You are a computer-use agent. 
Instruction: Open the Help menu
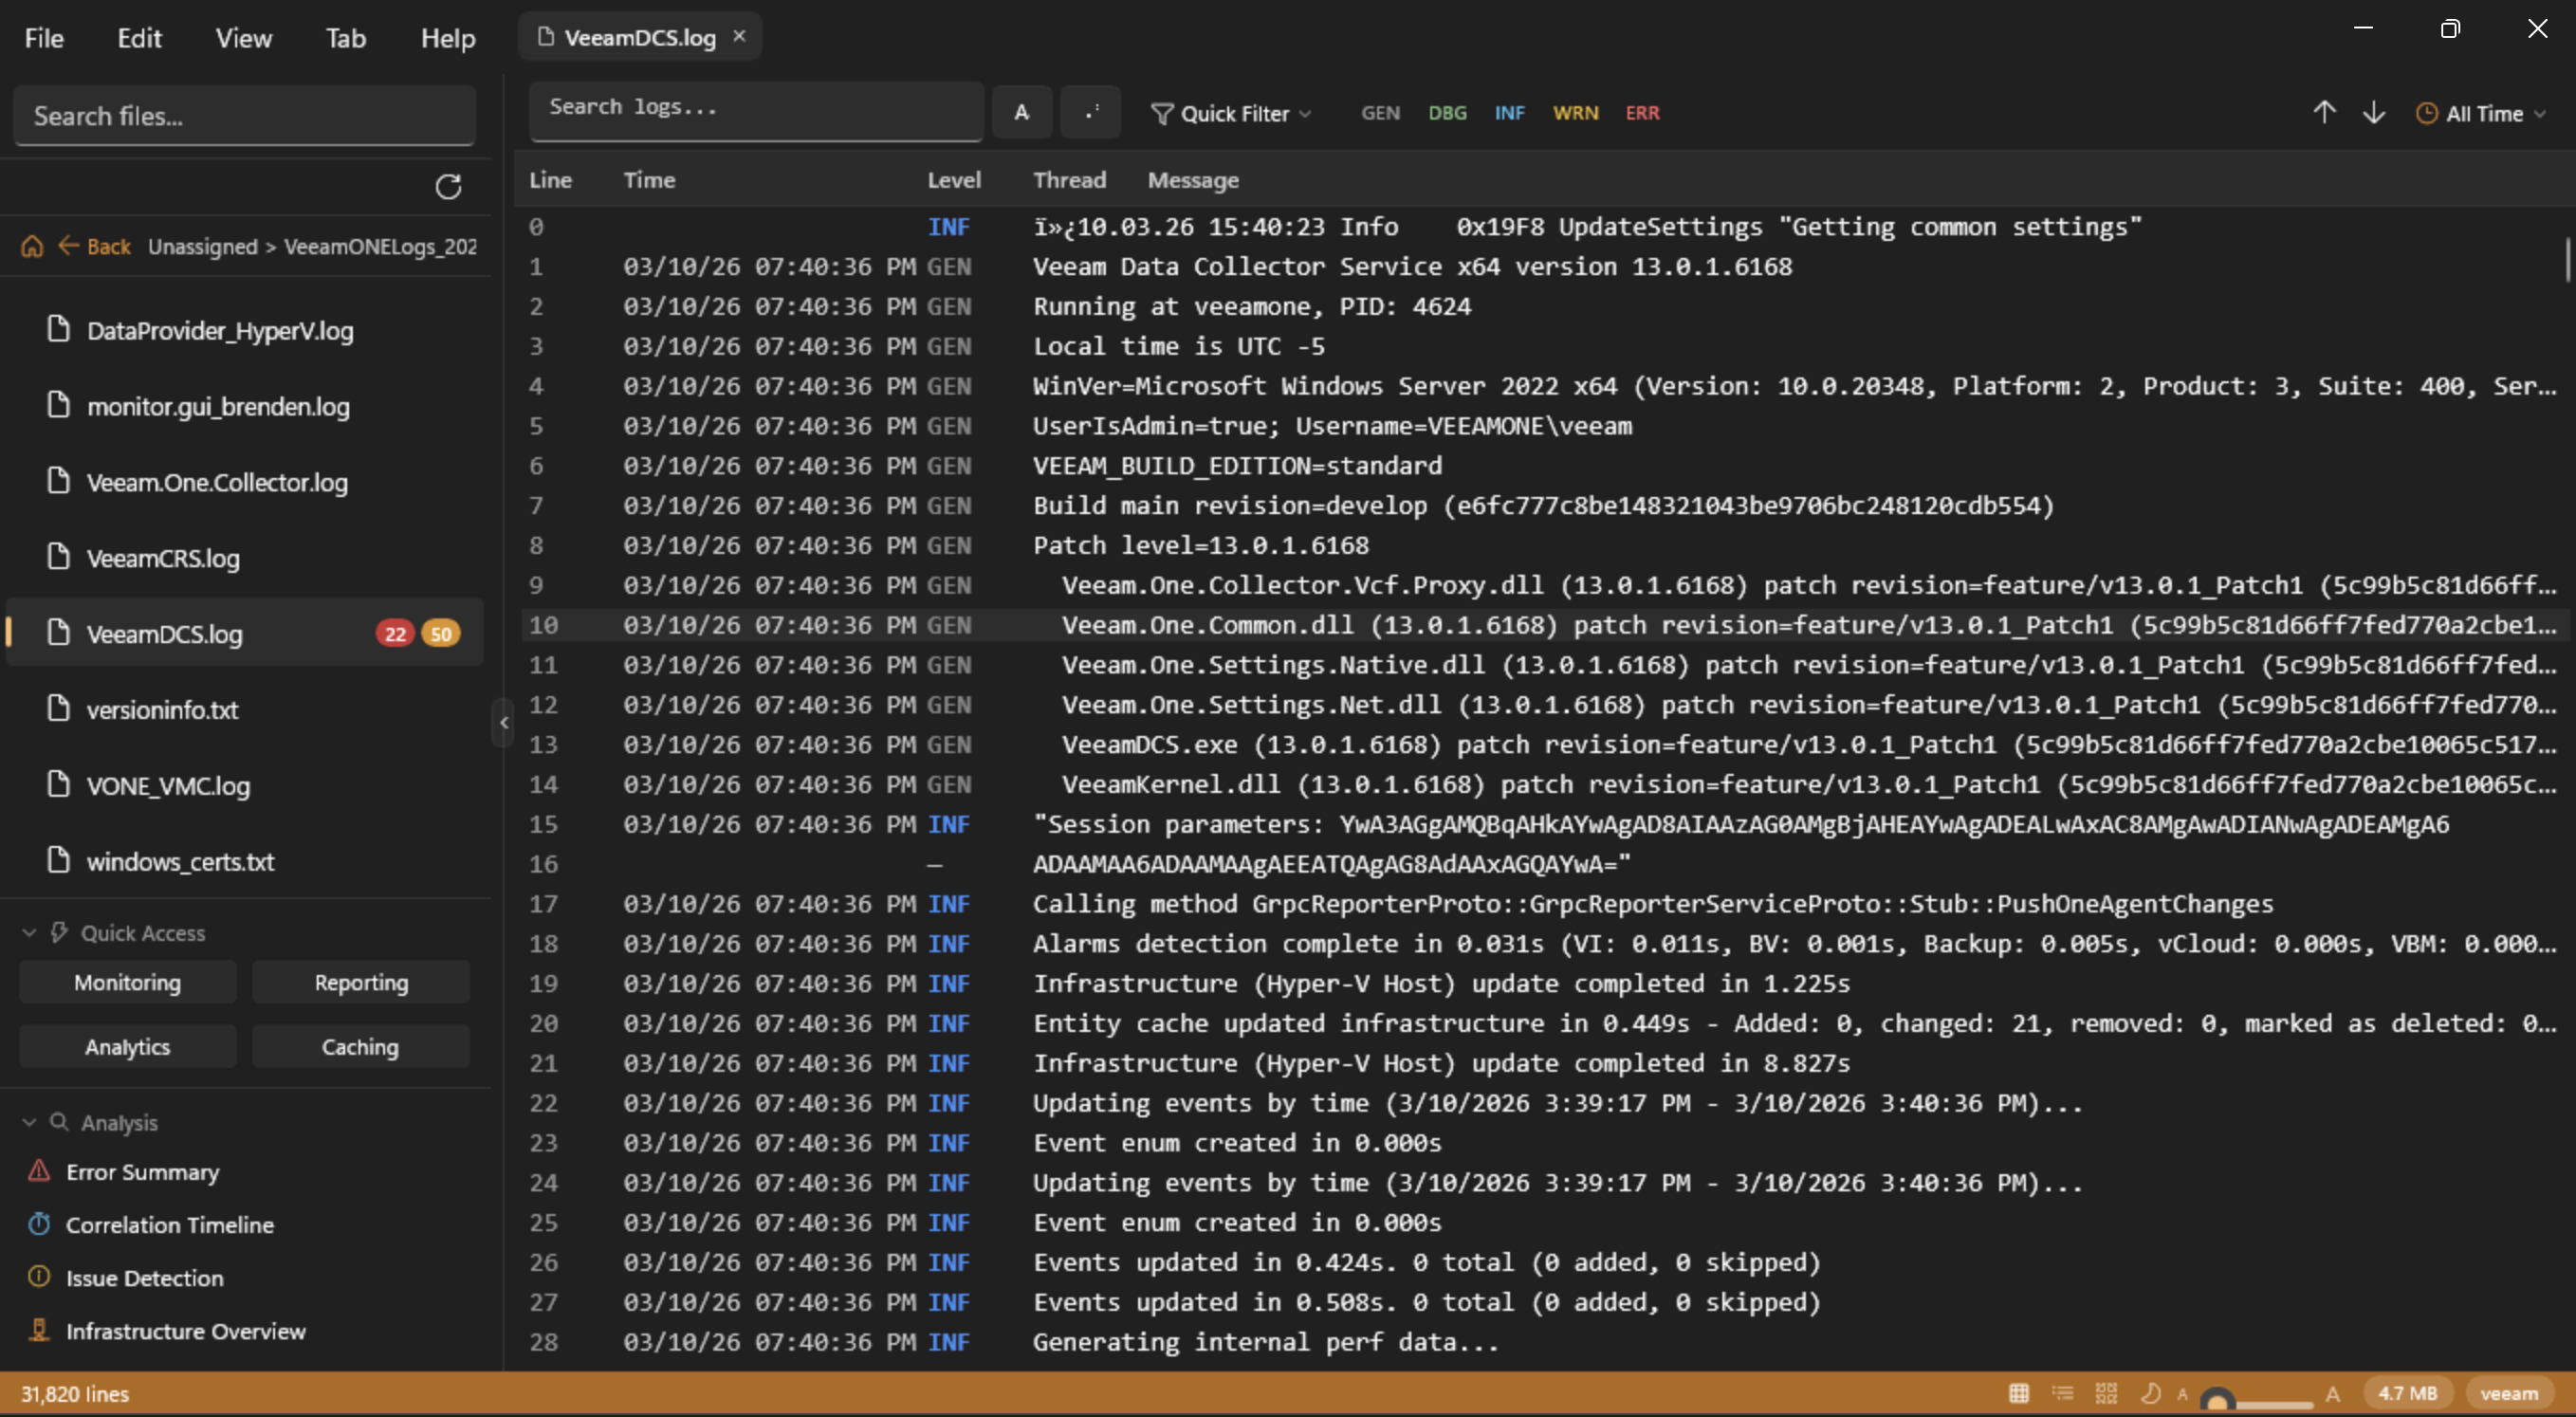click(447, 38)
